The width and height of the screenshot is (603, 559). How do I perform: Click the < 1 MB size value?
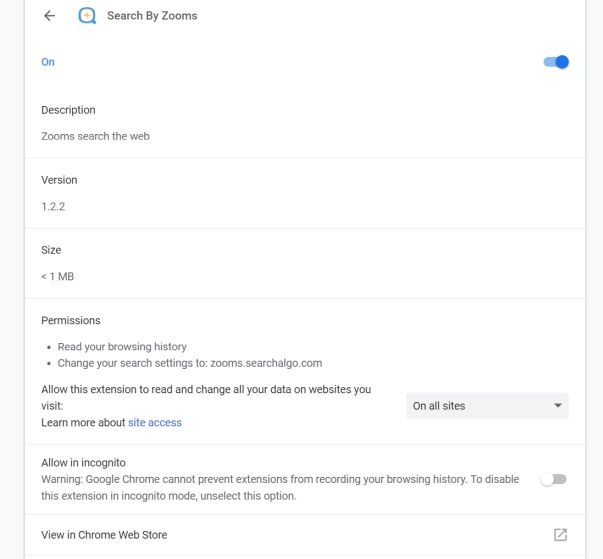(57, 276)
